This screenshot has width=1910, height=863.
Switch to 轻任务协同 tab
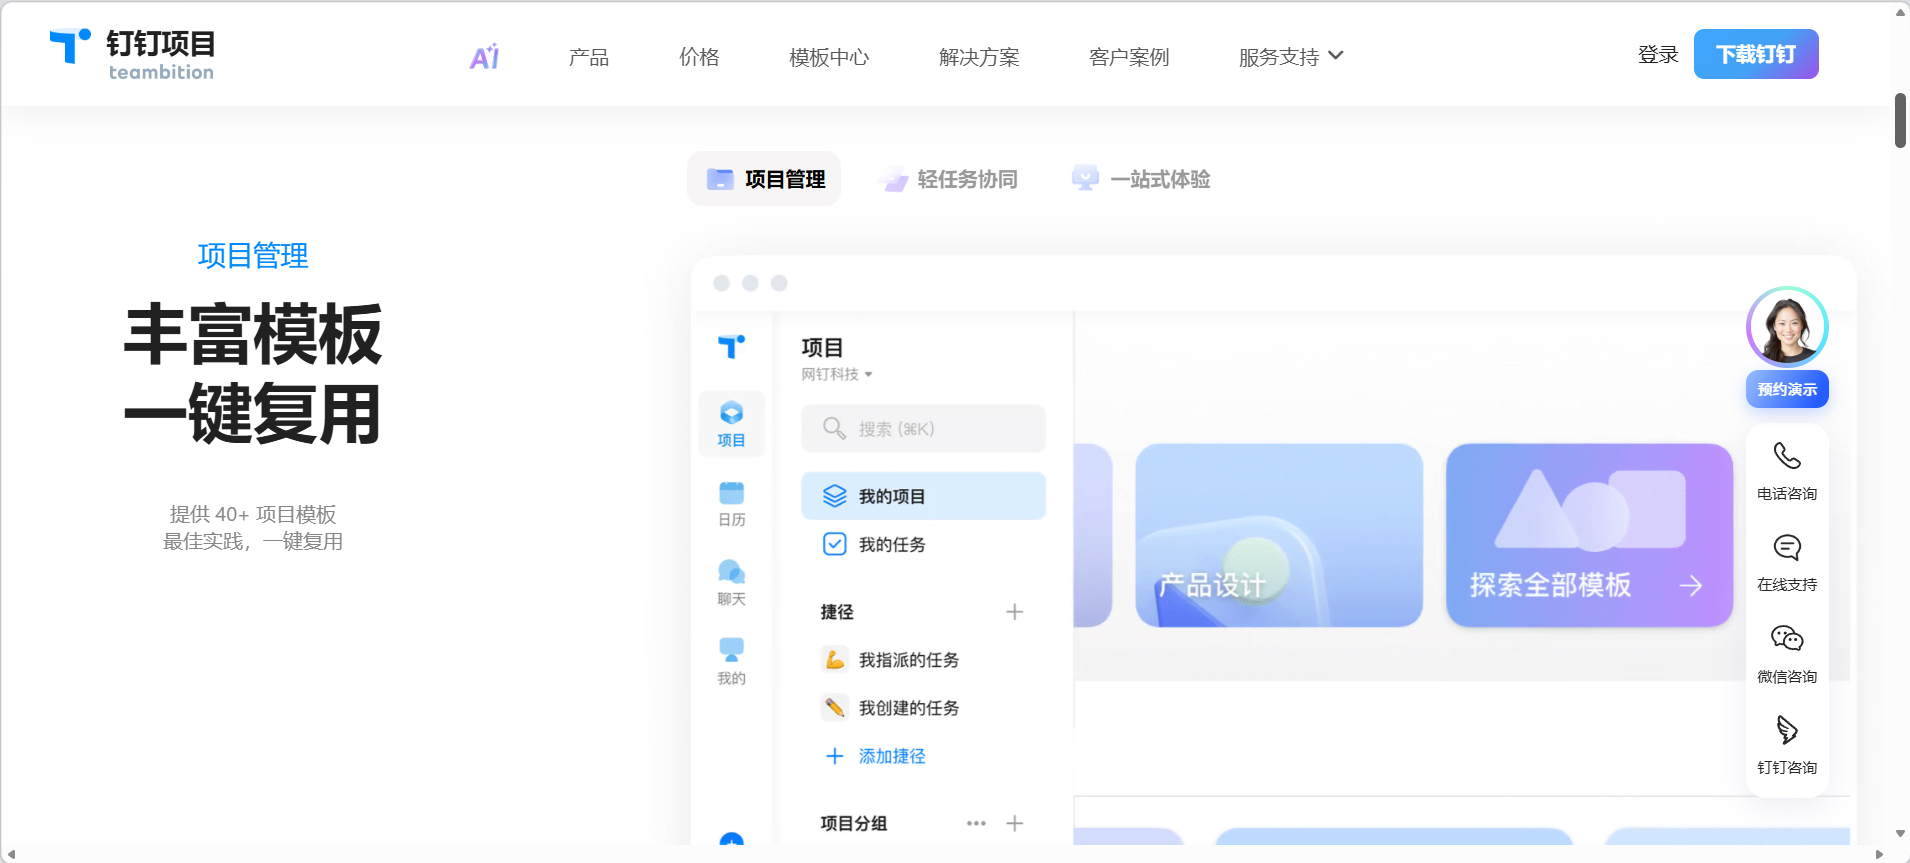pyautogui.click(x=948, y=179)
